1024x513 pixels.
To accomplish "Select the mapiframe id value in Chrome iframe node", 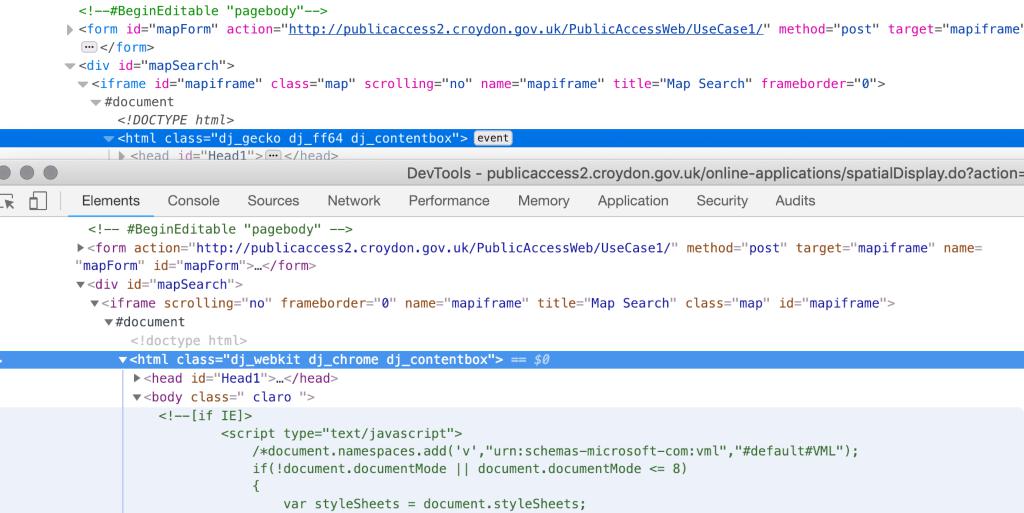I will 844,303.
